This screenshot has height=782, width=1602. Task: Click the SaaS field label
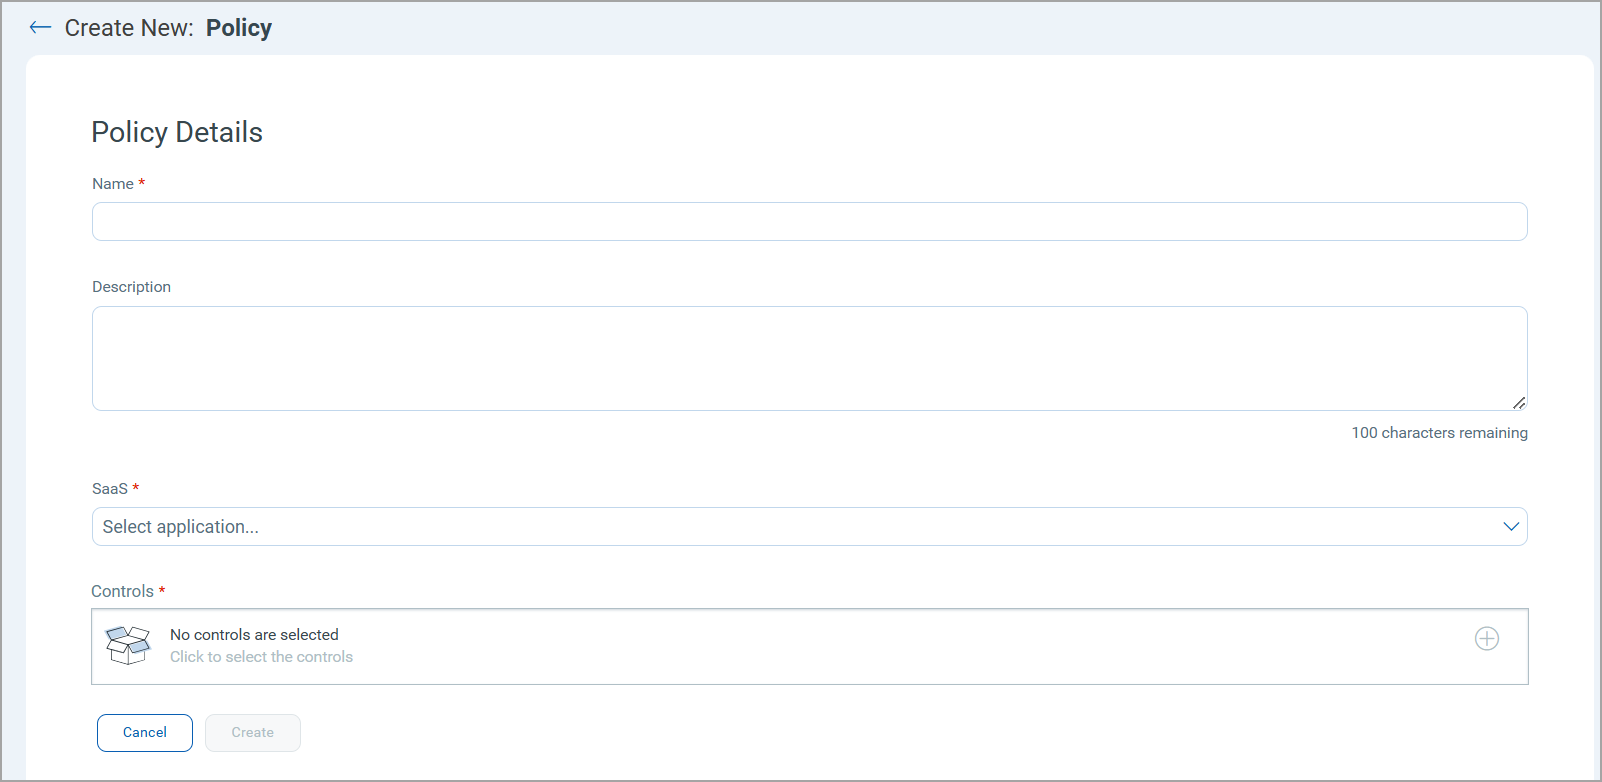coord(110,489)
